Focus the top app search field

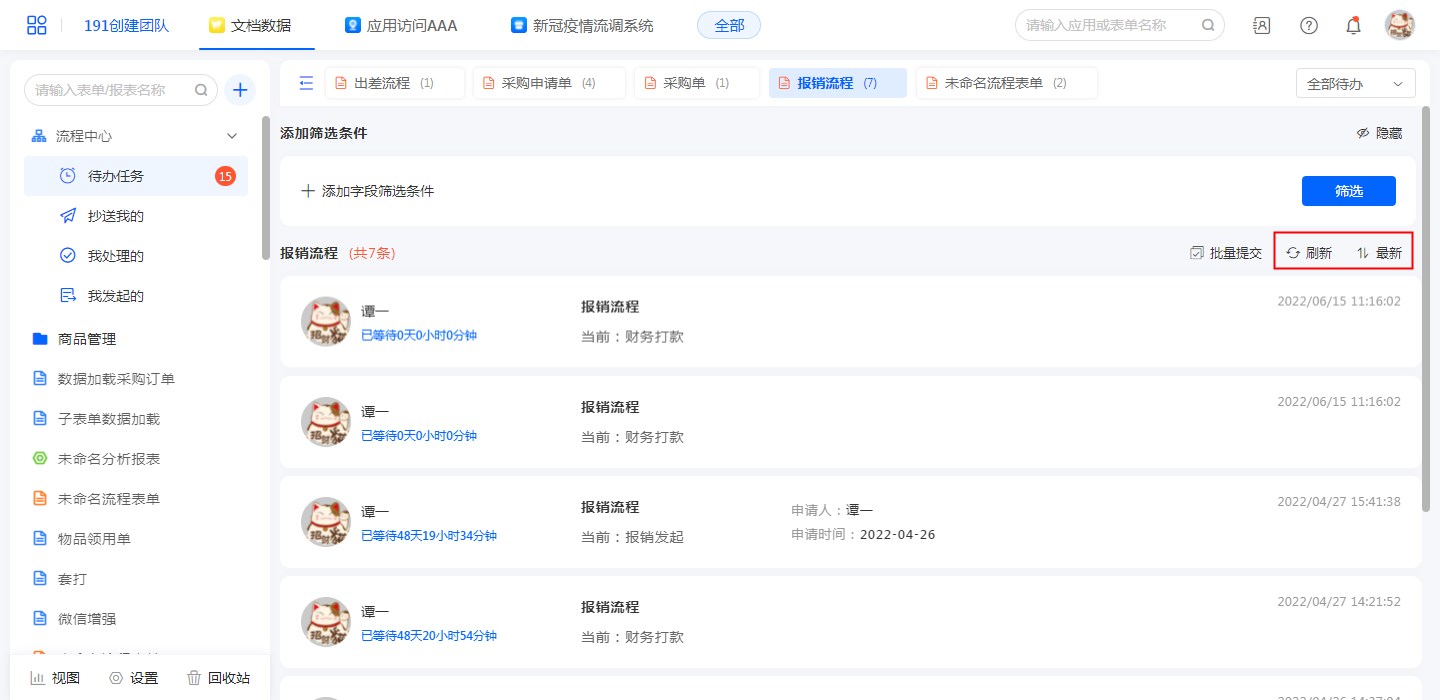pos(1110,25)
